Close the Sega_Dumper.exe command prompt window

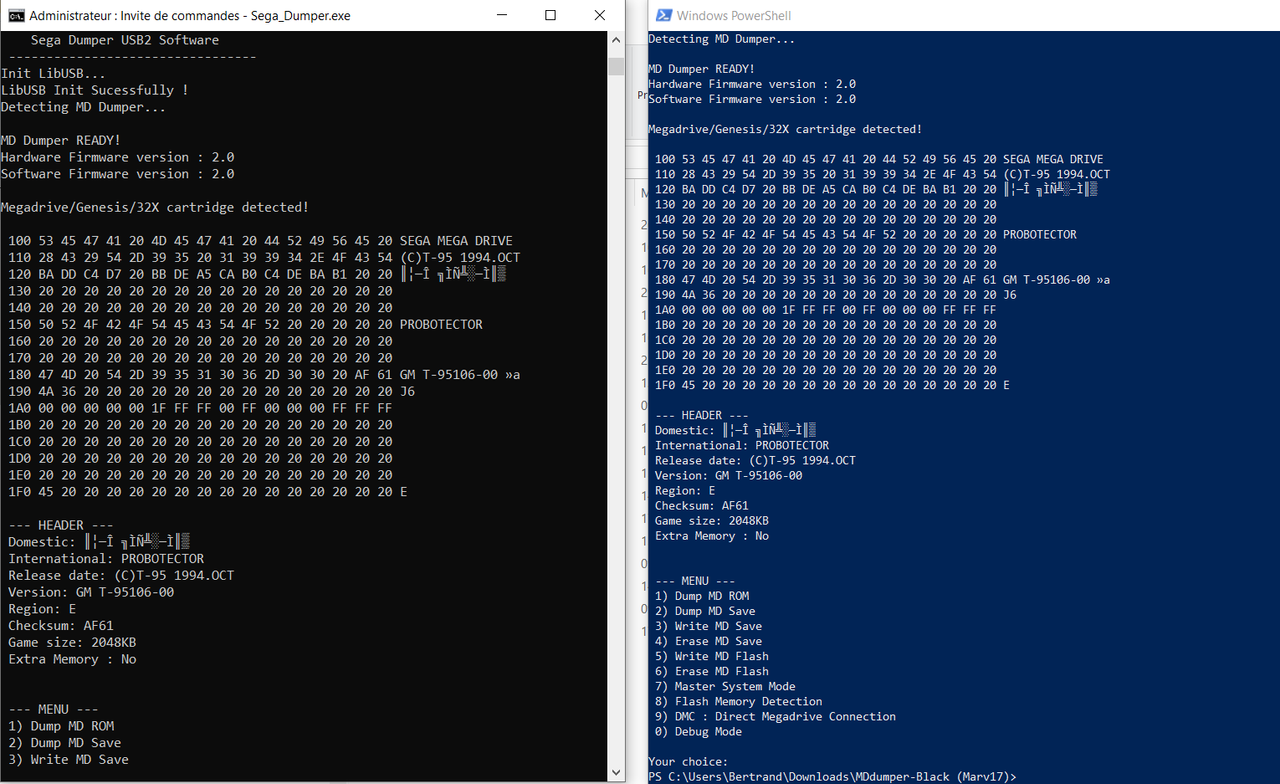point(598,15)
